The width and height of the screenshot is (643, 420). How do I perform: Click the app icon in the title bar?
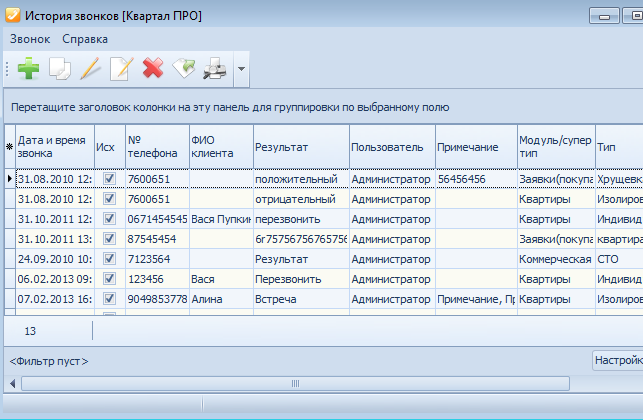11,16
